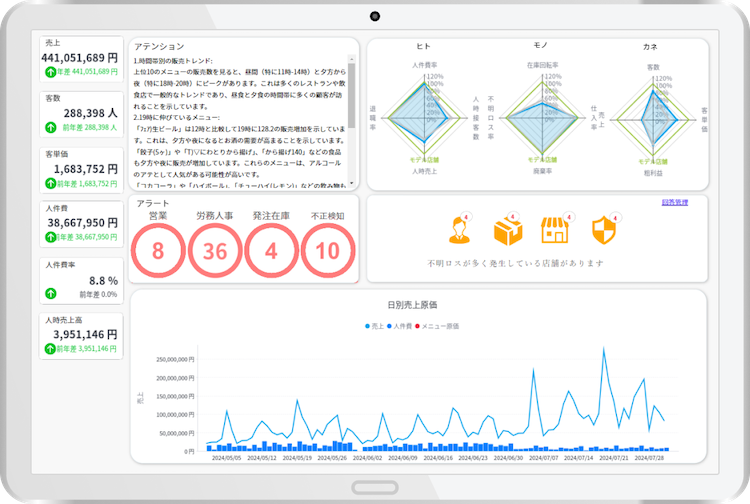Open the 不正検知 alert circle showing 10
Viewport: 750px width, 504px height.
[x=328, y=251]
